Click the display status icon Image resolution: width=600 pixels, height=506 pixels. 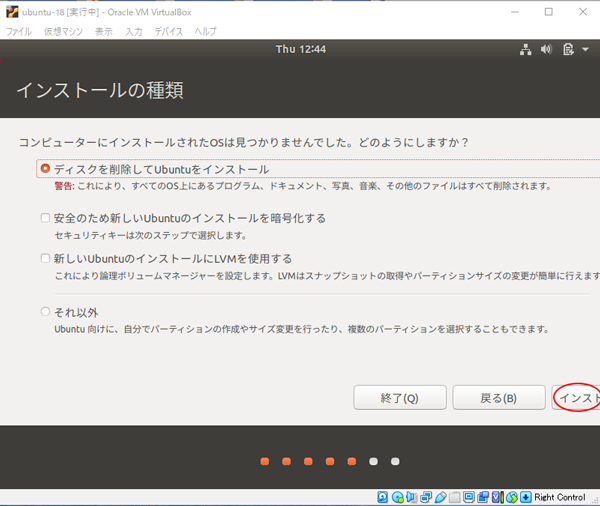469,497
